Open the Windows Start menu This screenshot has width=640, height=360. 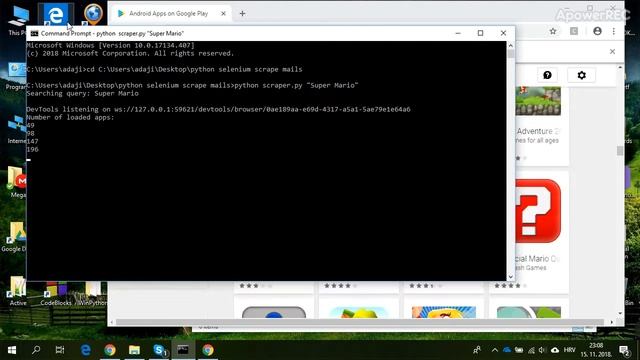click(12, 350)
